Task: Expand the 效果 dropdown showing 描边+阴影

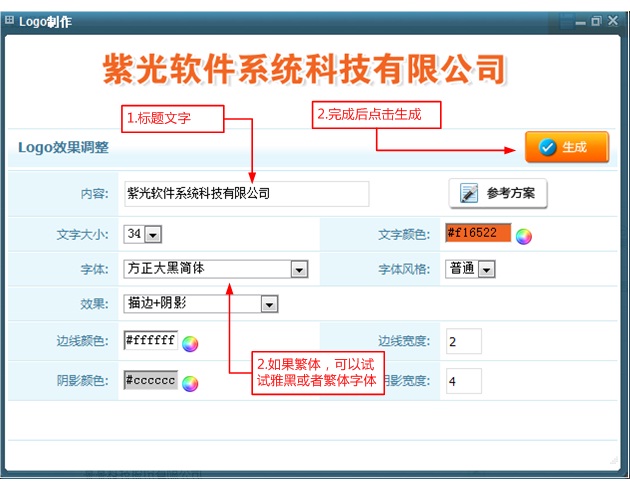Action: coord(268,304)
